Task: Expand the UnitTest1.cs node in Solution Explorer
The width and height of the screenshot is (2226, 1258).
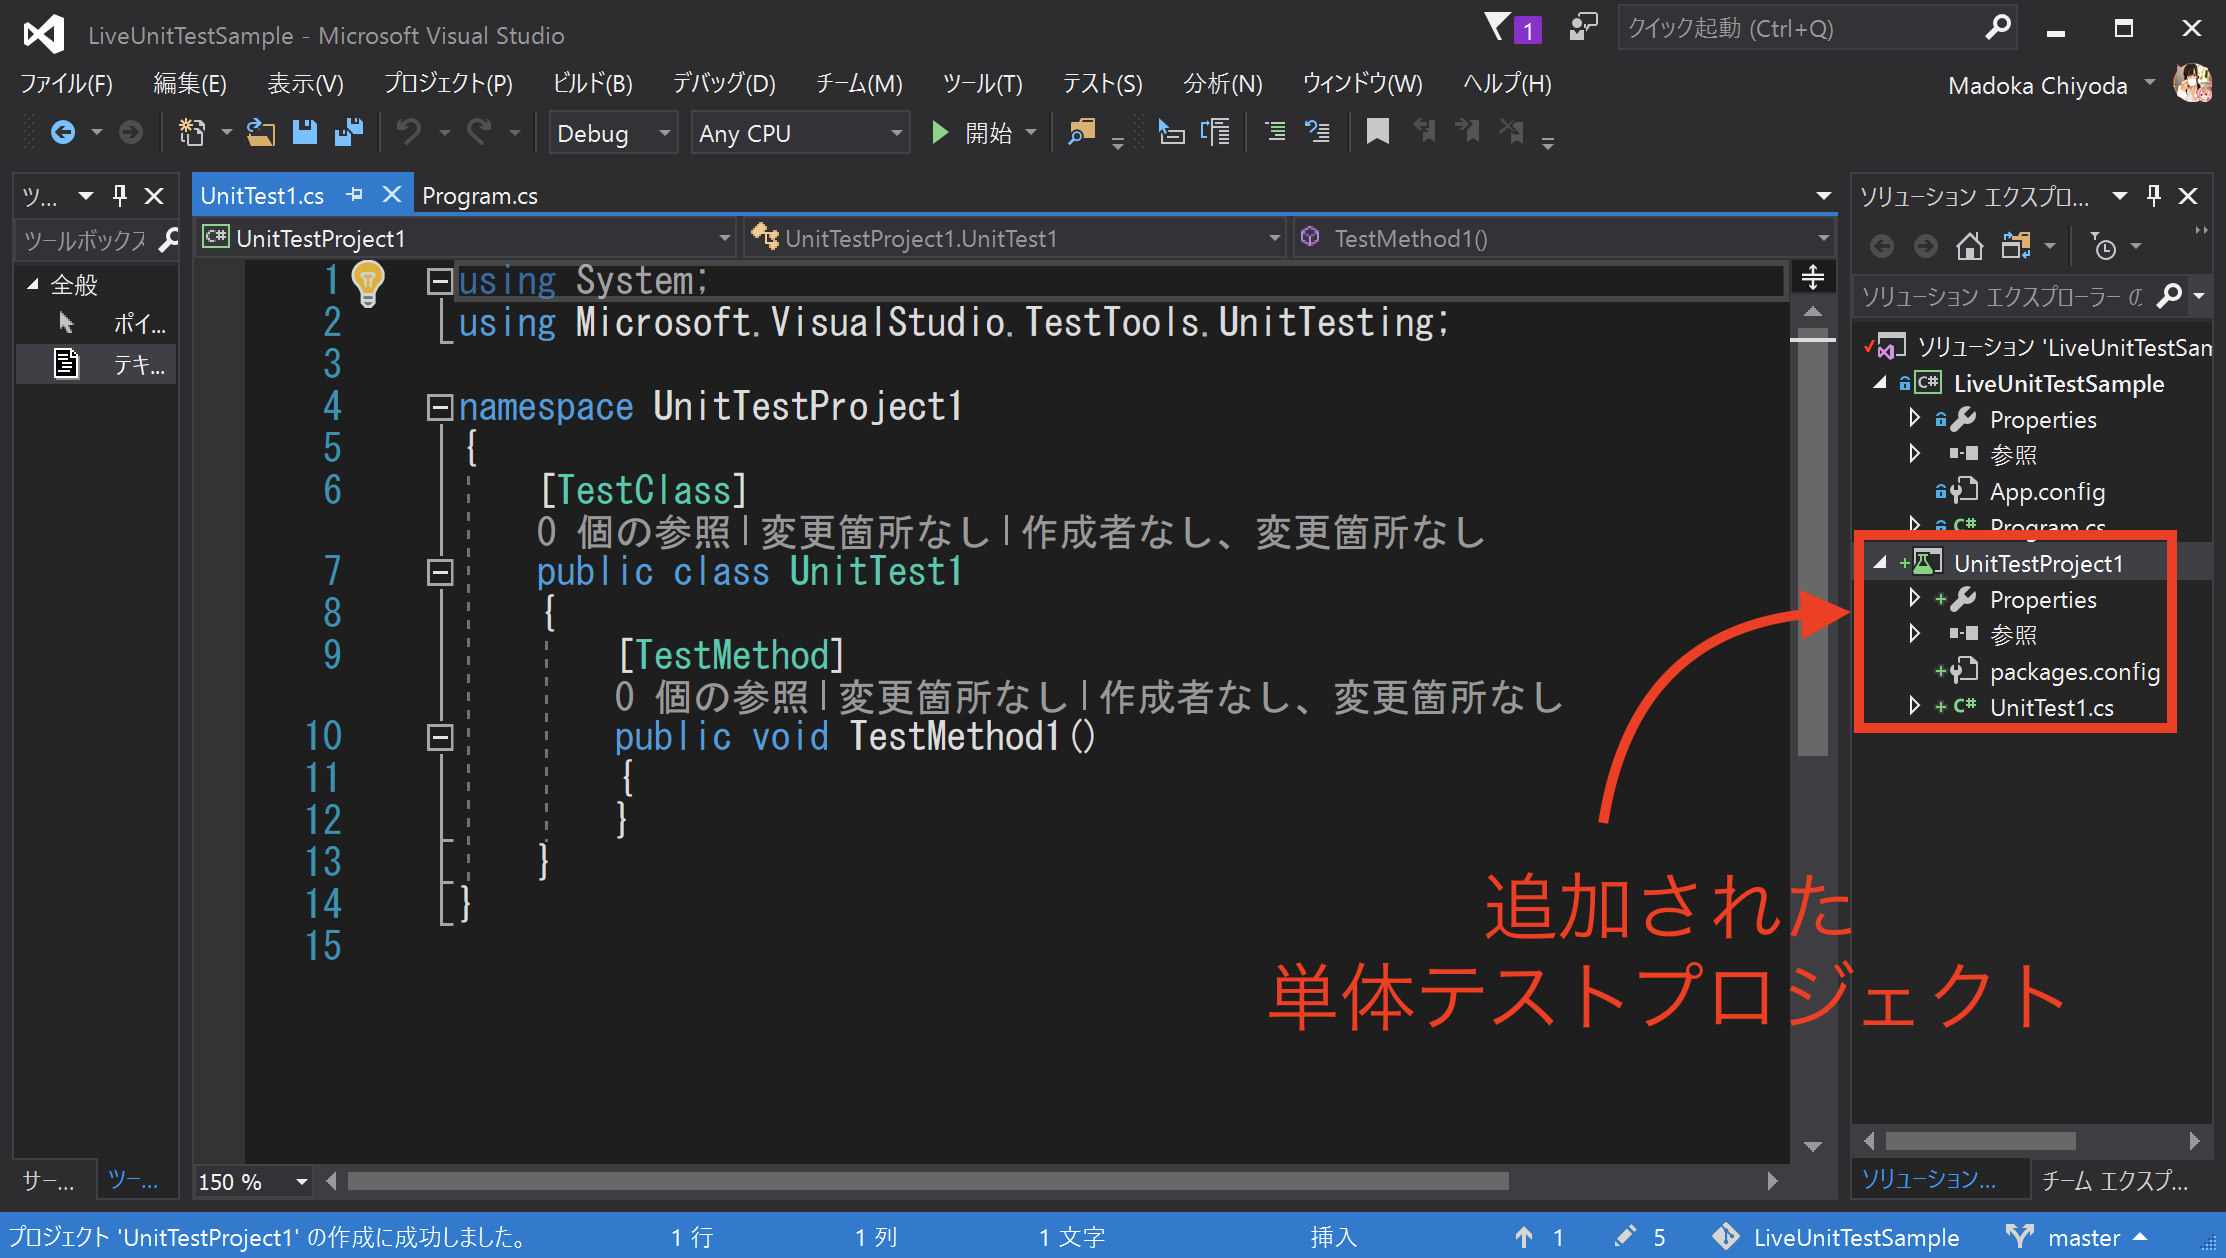Action: (1914, 706)
